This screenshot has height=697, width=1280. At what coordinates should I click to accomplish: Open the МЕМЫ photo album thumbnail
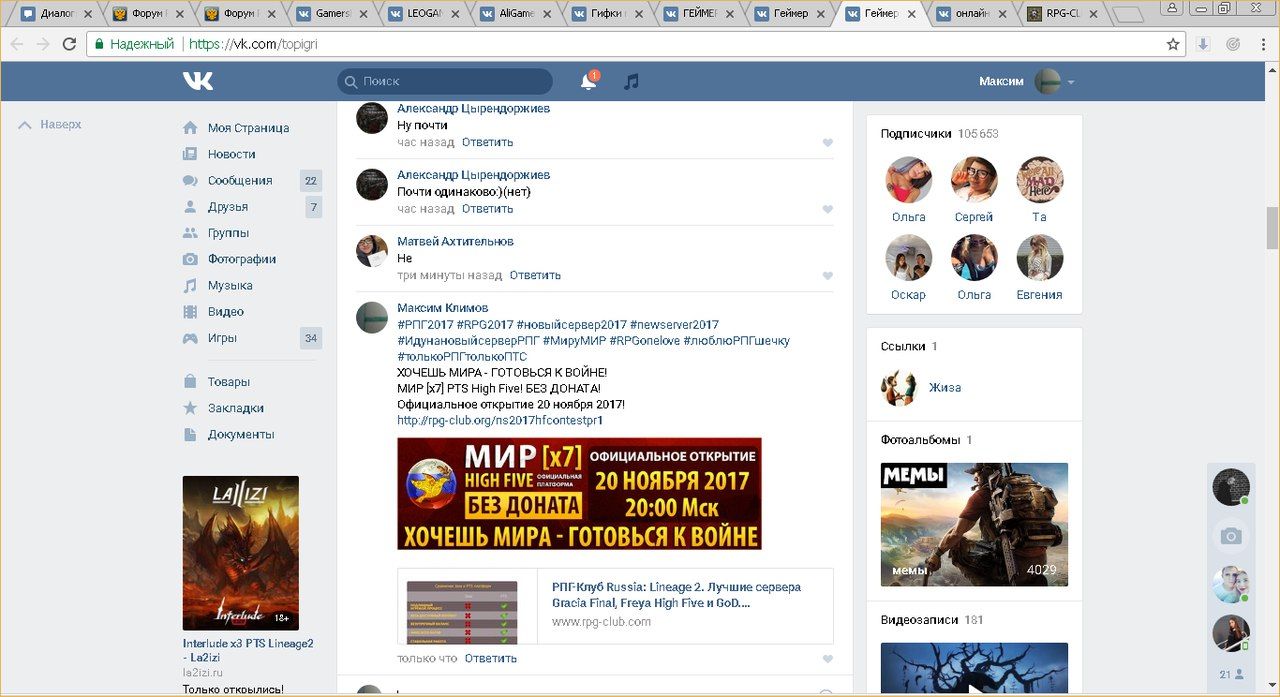(973, 525)
